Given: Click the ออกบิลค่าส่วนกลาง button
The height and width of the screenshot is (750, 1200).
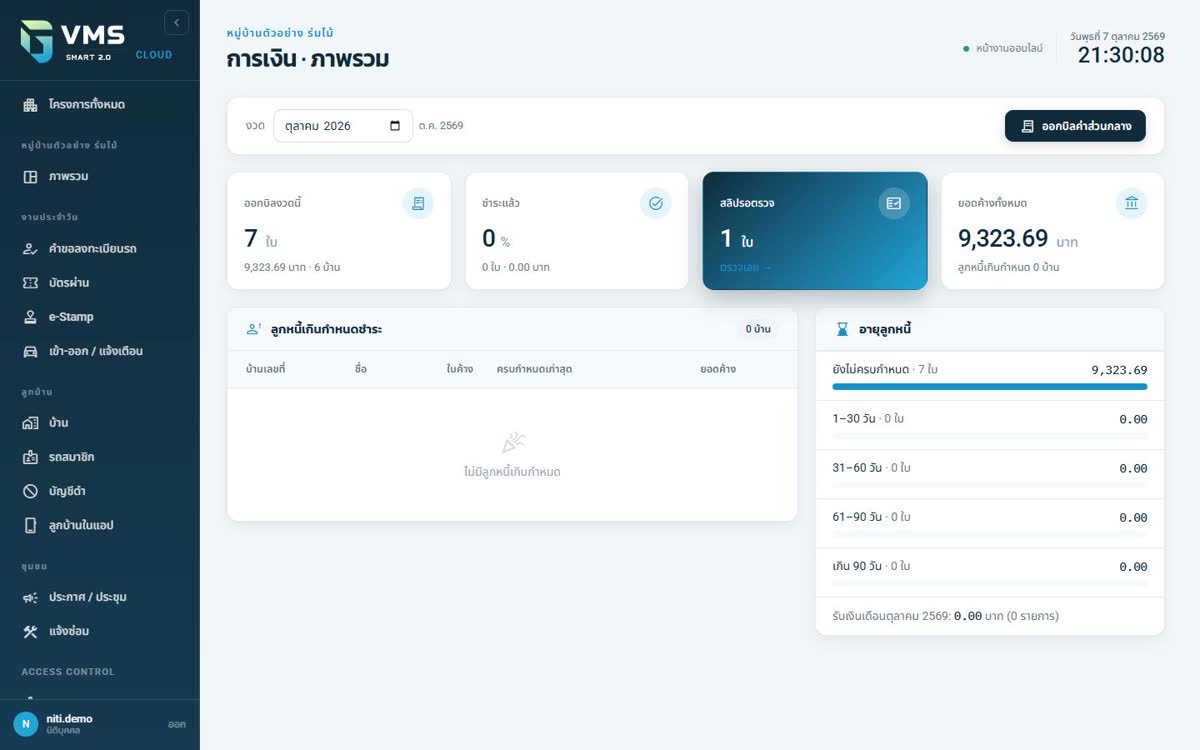Looking at the screenshot, I should (1075, 126).
